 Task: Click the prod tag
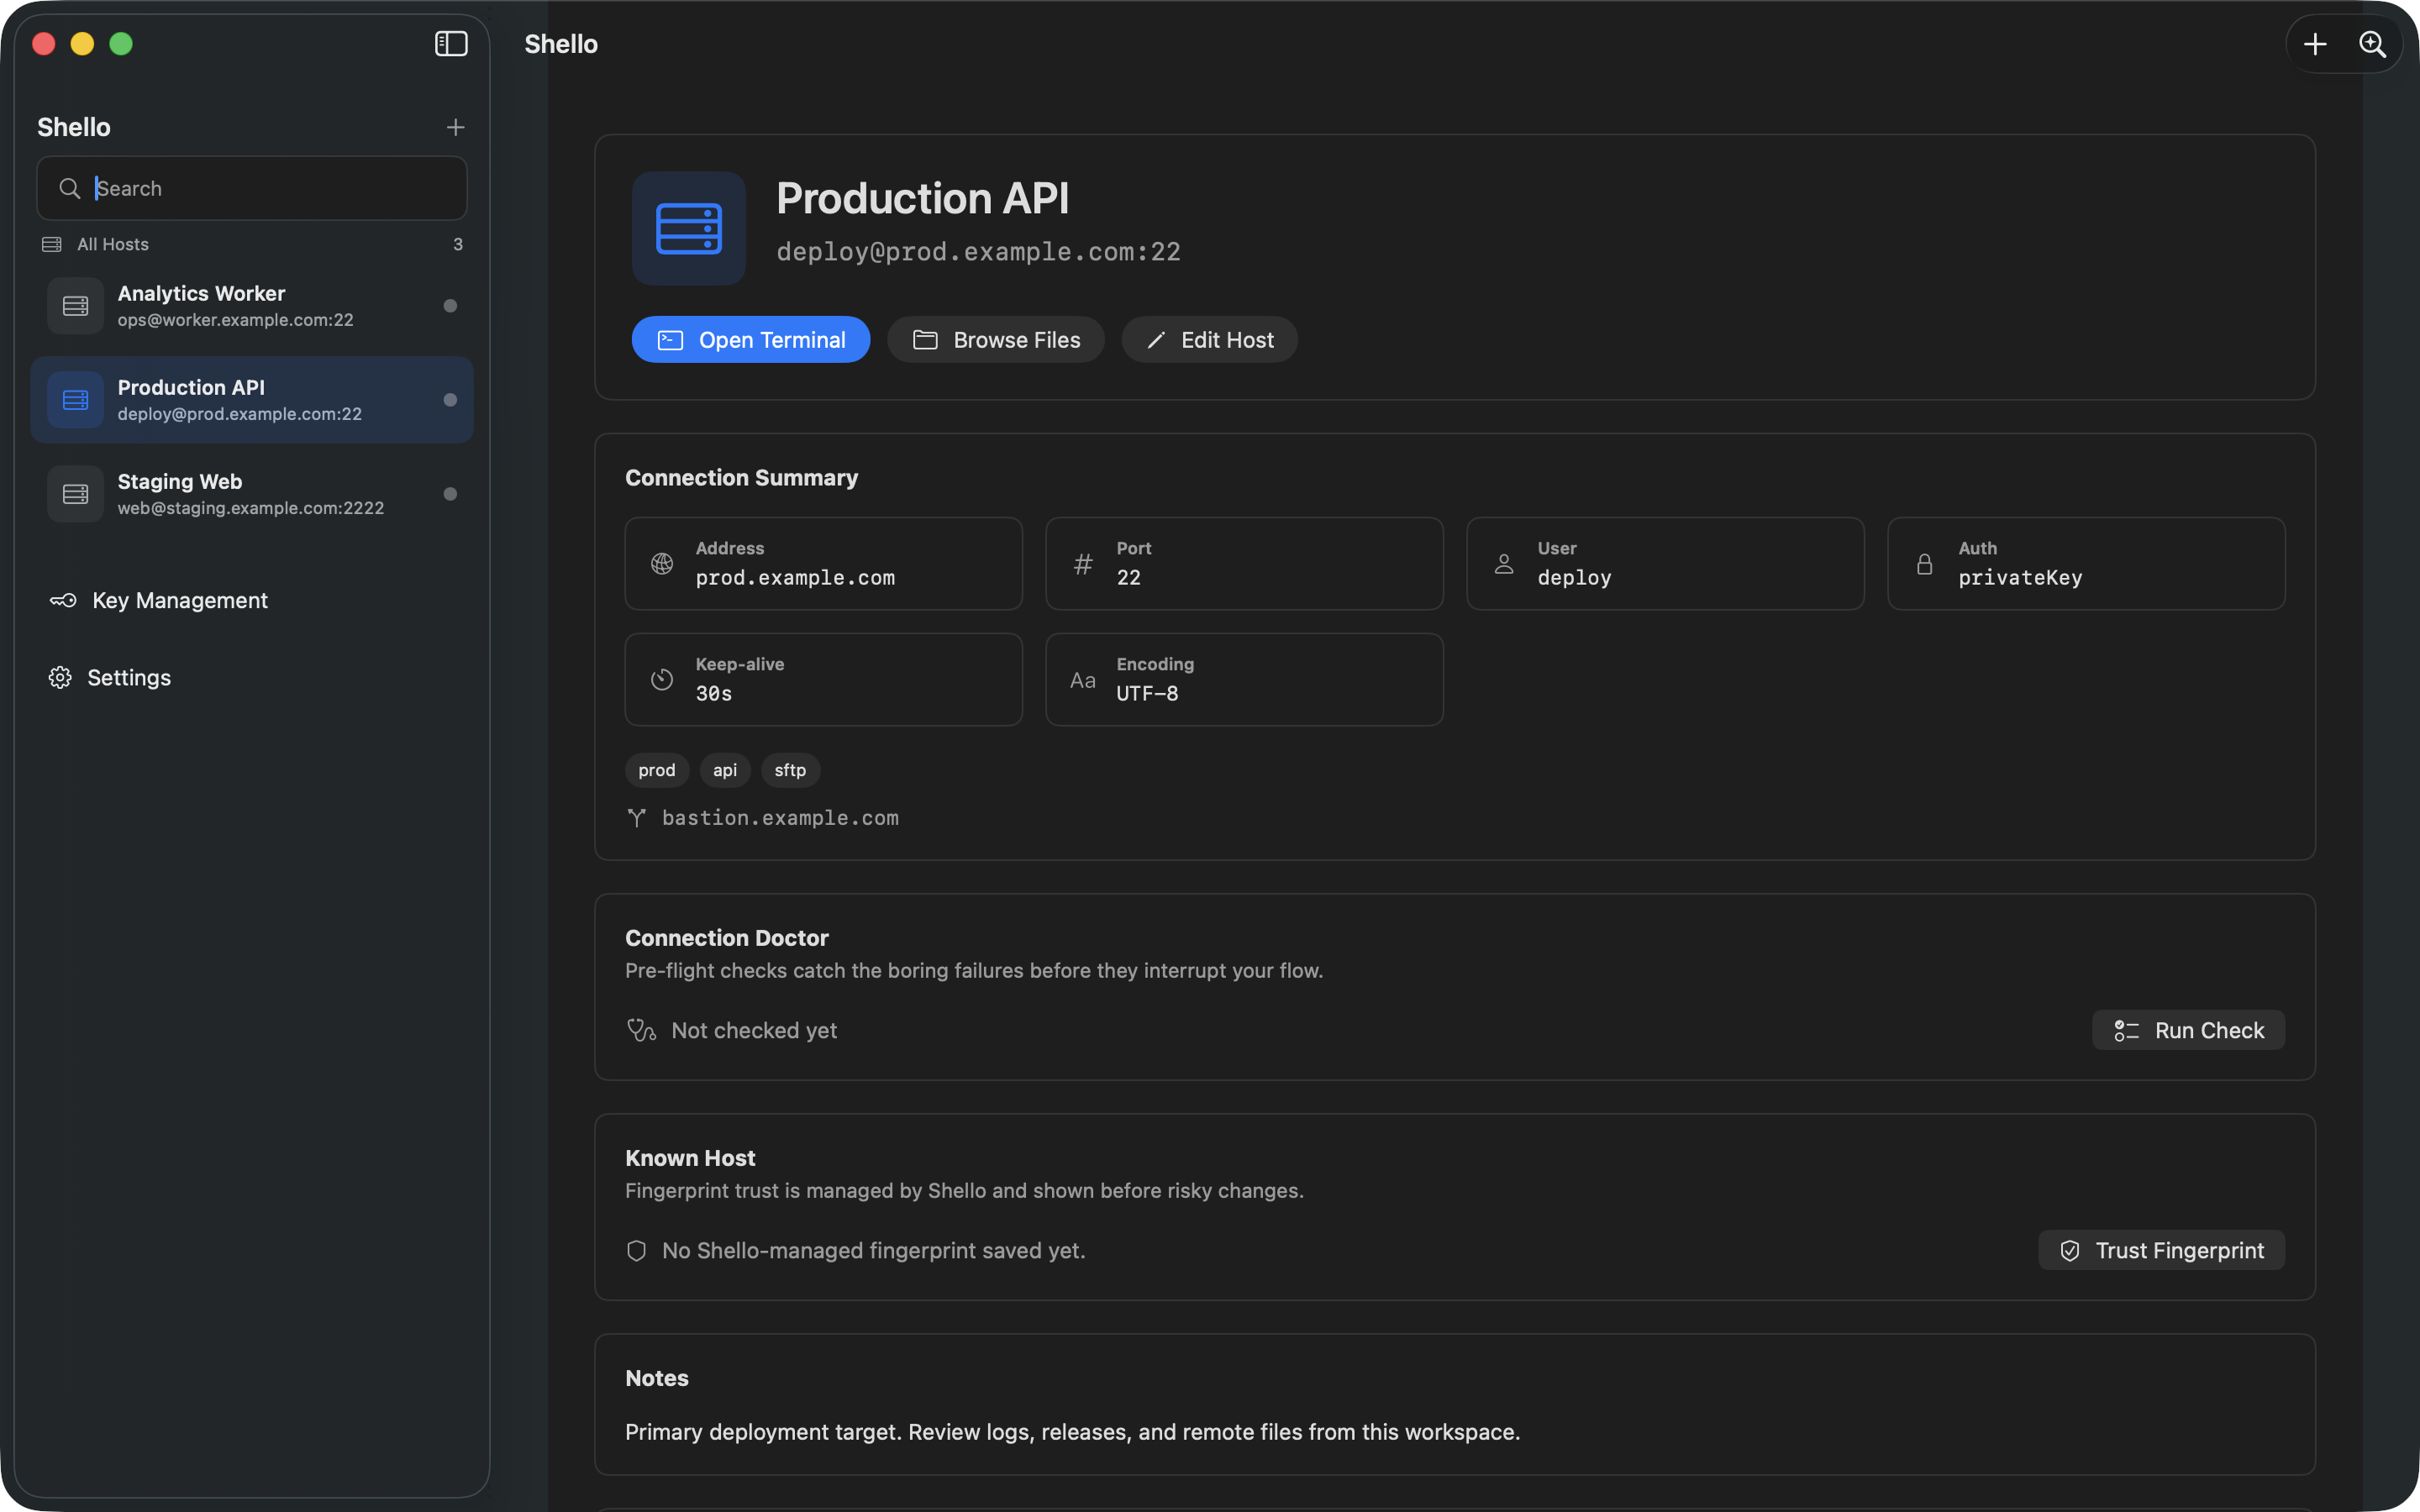pyautogui.click(x=657, y=770)
